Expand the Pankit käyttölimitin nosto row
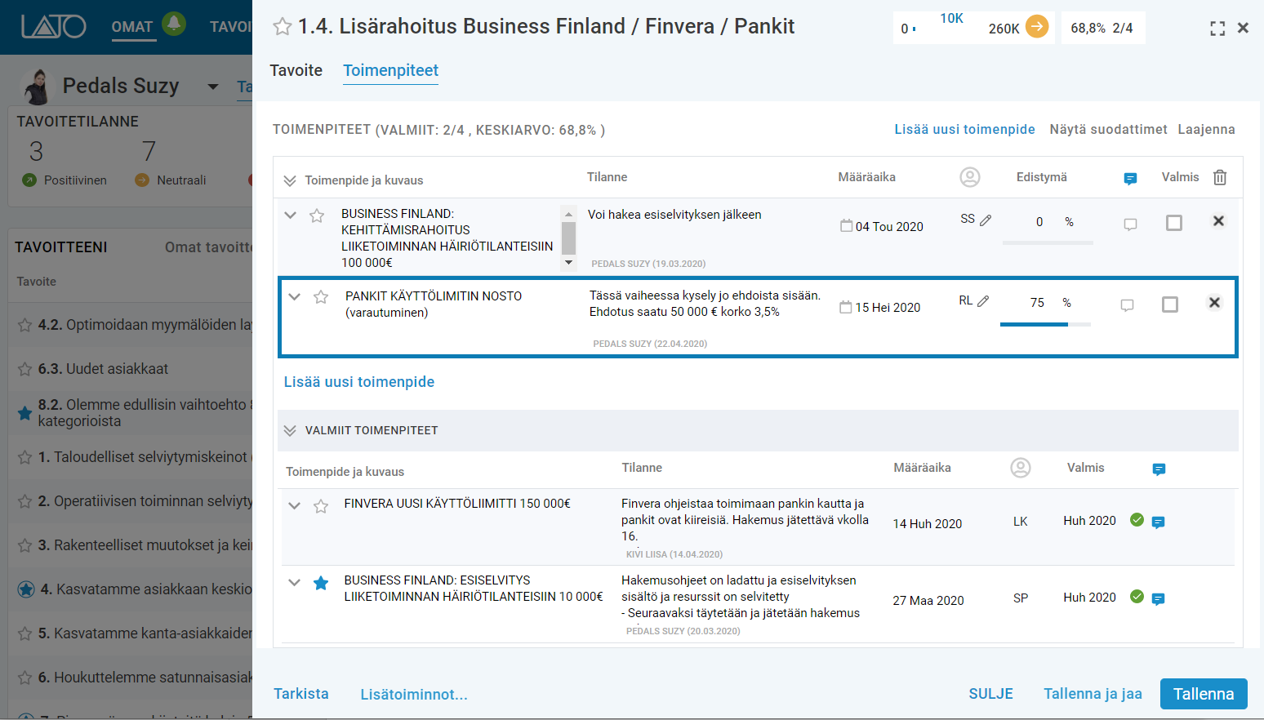 coord(294,297)
